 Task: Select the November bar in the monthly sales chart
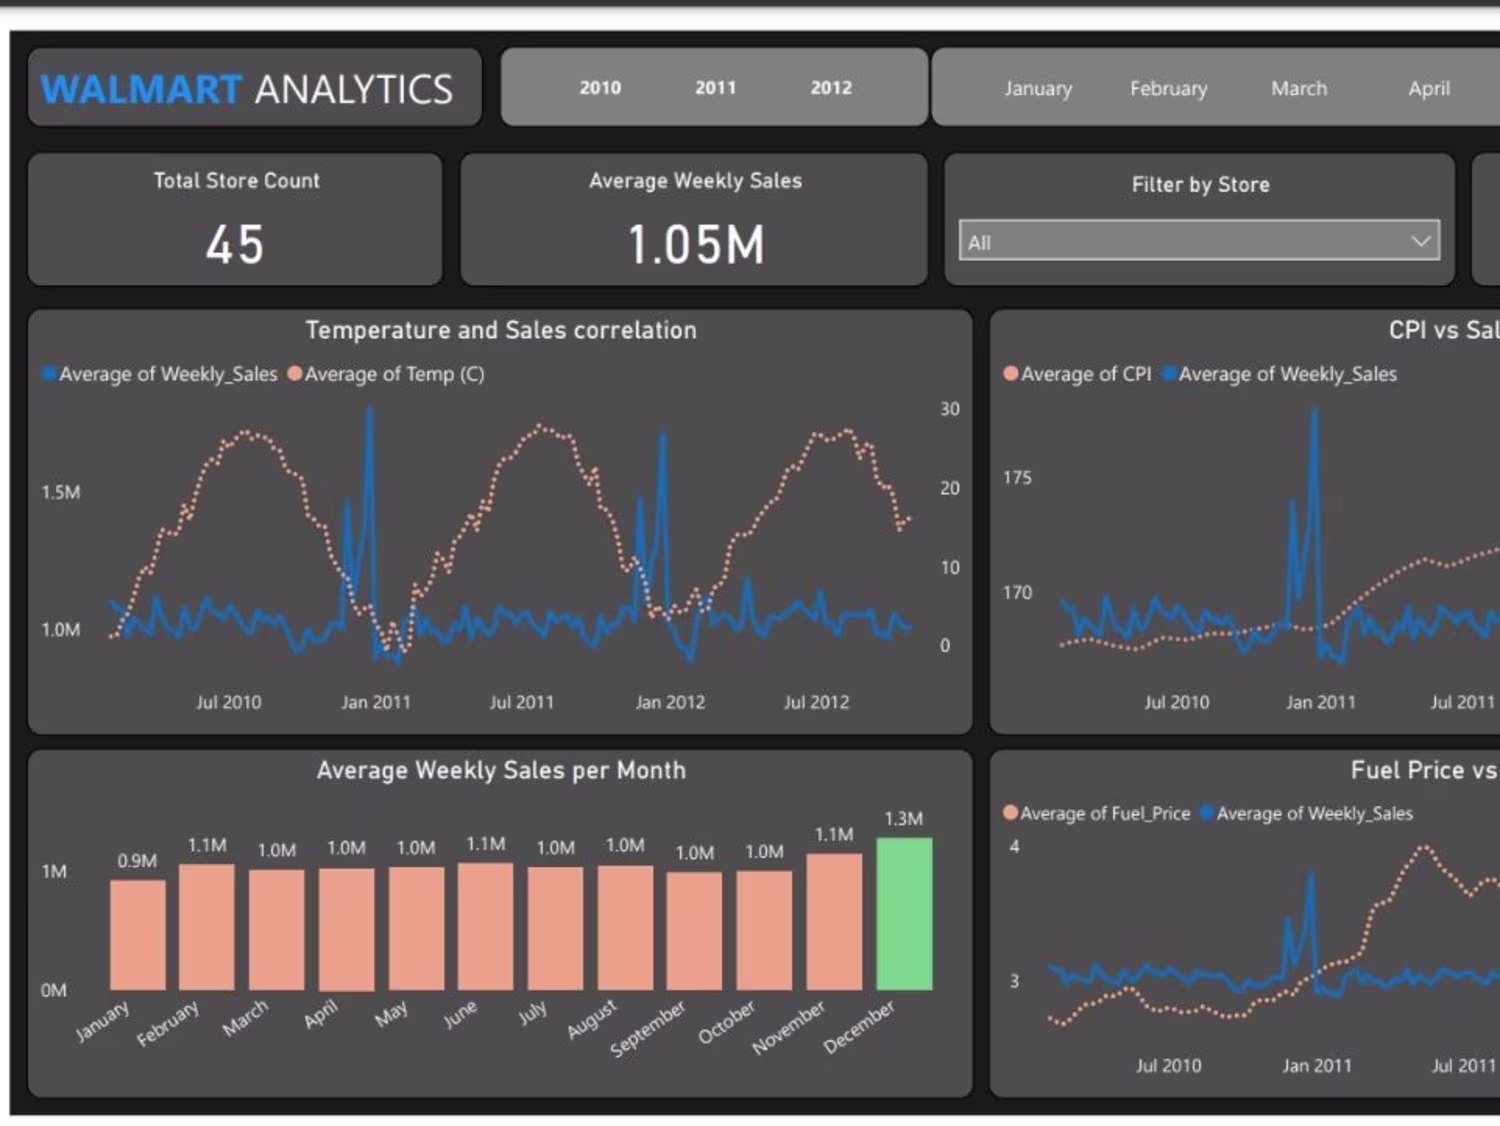[834, 921]
